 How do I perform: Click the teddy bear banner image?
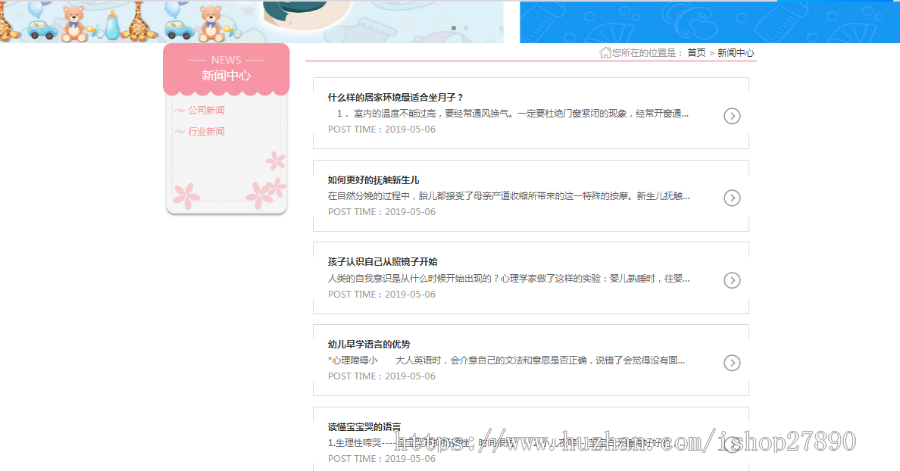click(x=251, y=21)
